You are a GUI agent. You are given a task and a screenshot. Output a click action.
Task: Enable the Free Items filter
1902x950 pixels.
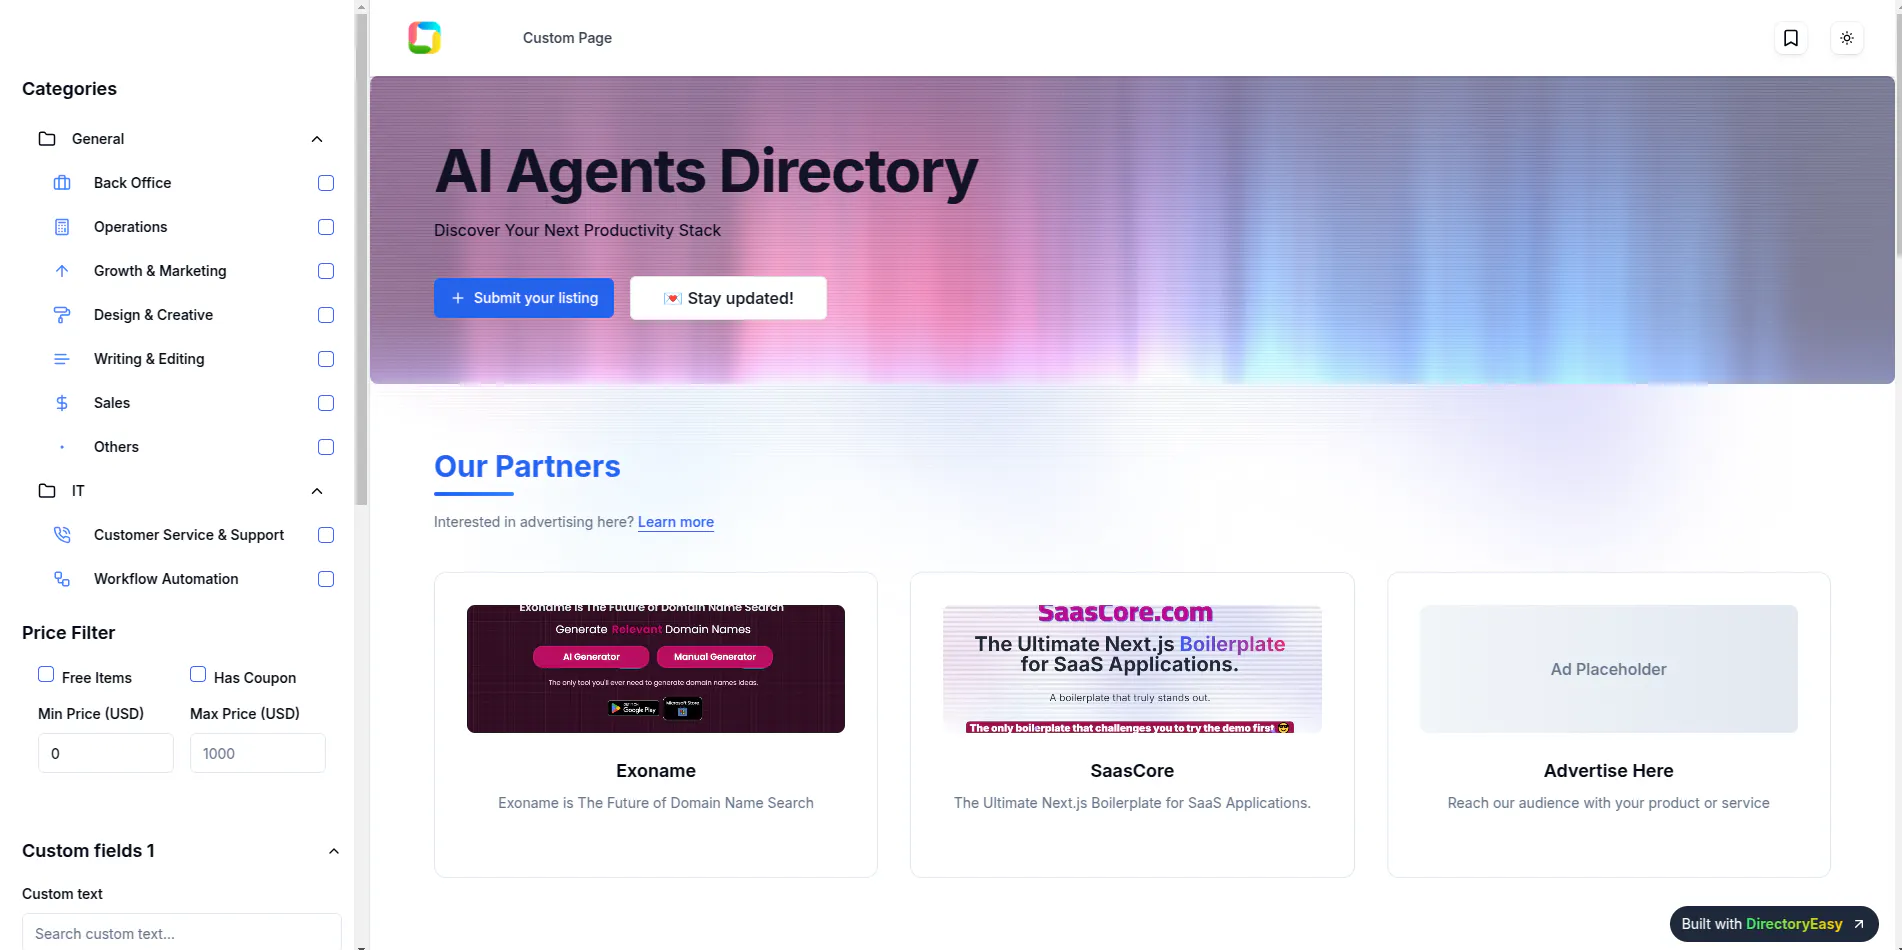pos(46,674)
